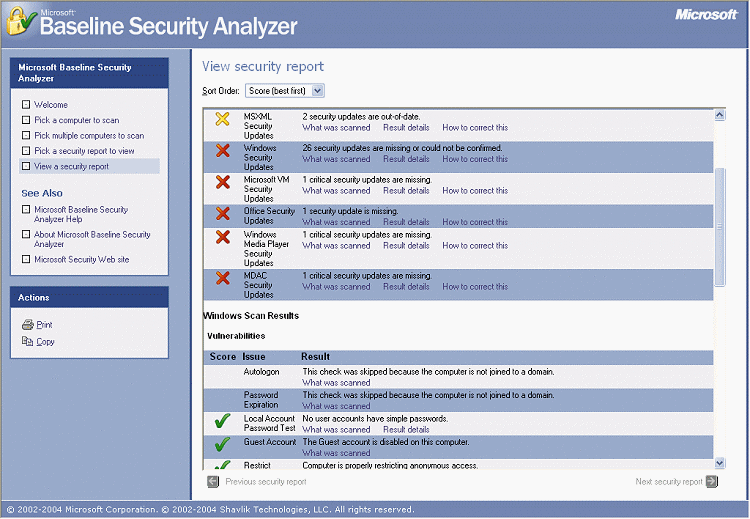This screenshot has width=750, height=519.
Task: Click the vertical scrollbar thumb in the report
Action: tap(719, 227)
